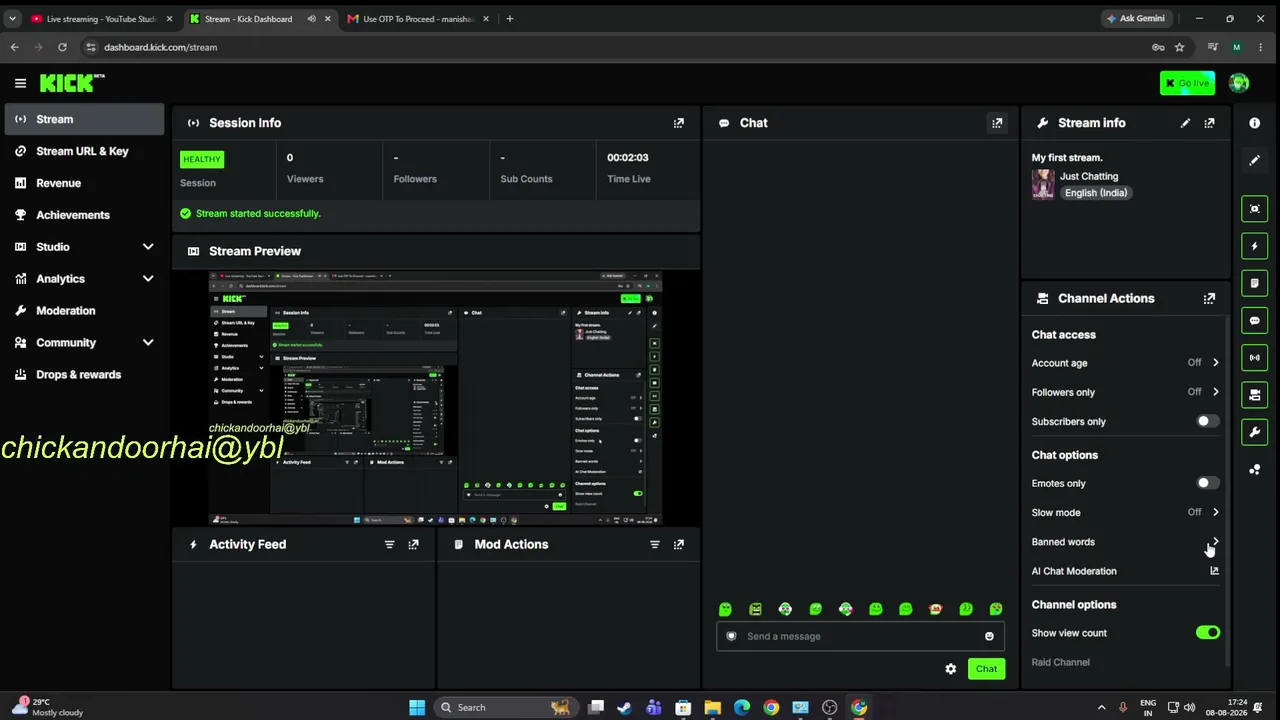Open the Achievements page
1280x720 pixels.
click(x=84, y=215)
